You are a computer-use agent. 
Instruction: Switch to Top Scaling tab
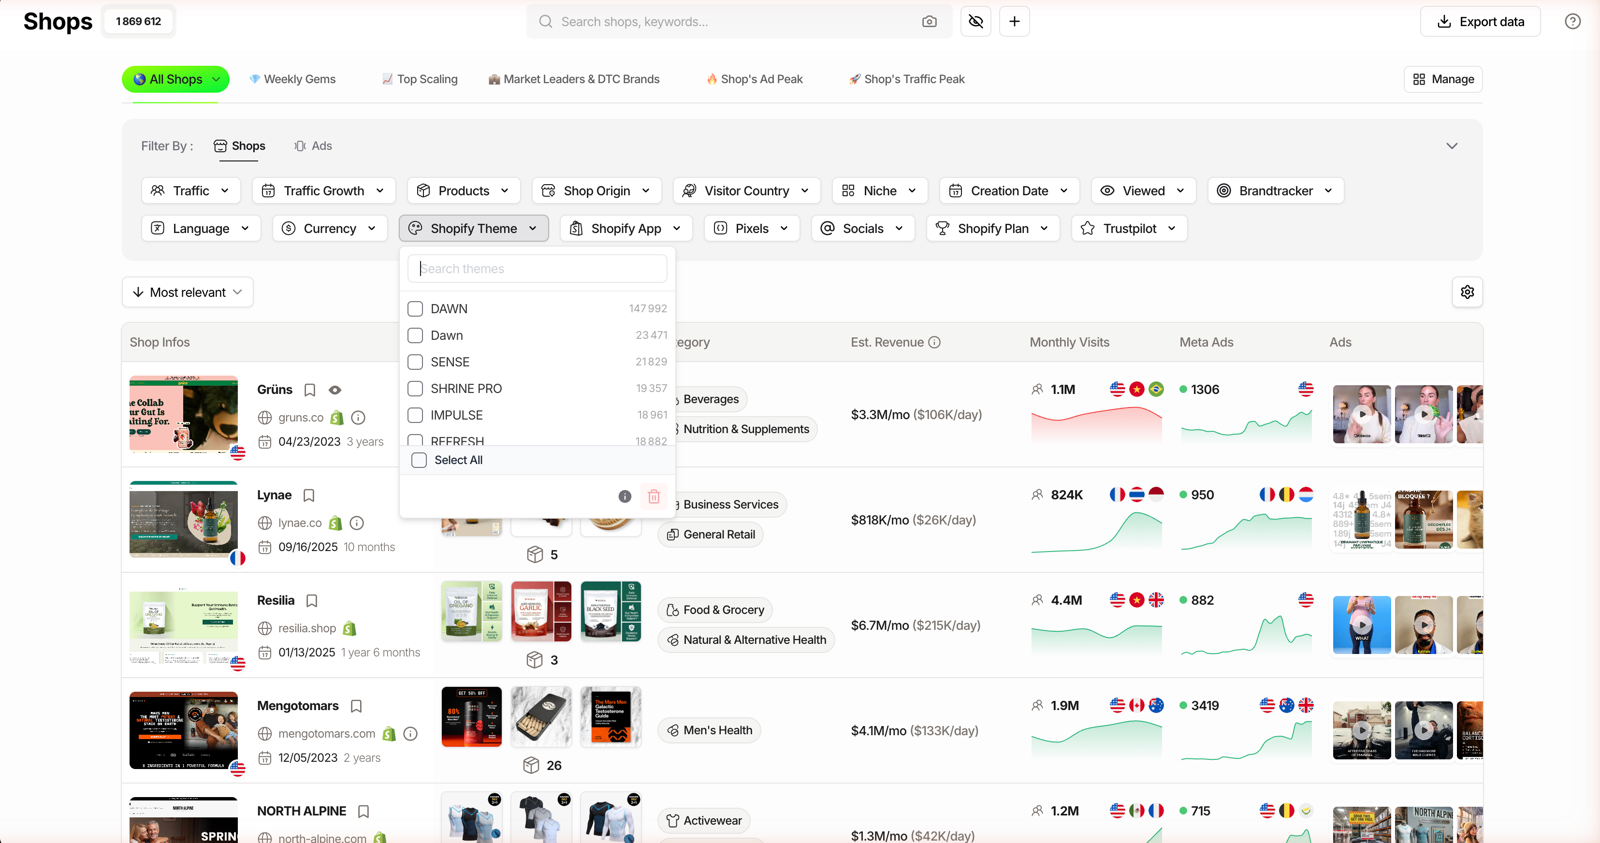(419, 79)
